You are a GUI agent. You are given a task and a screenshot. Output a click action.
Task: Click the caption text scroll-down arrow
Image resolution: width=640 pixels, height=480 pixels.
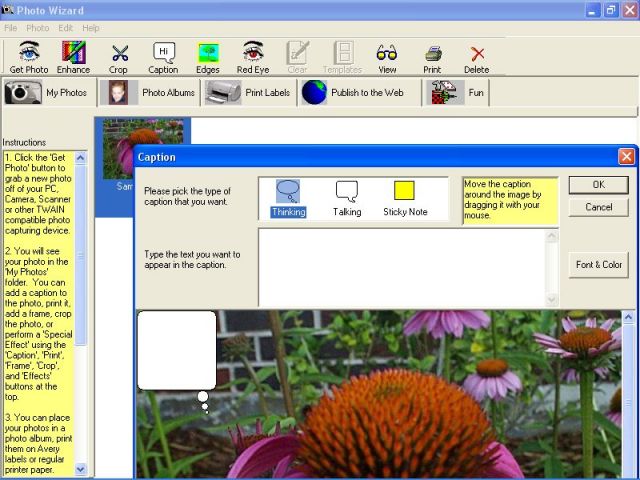tap(552, 300)
